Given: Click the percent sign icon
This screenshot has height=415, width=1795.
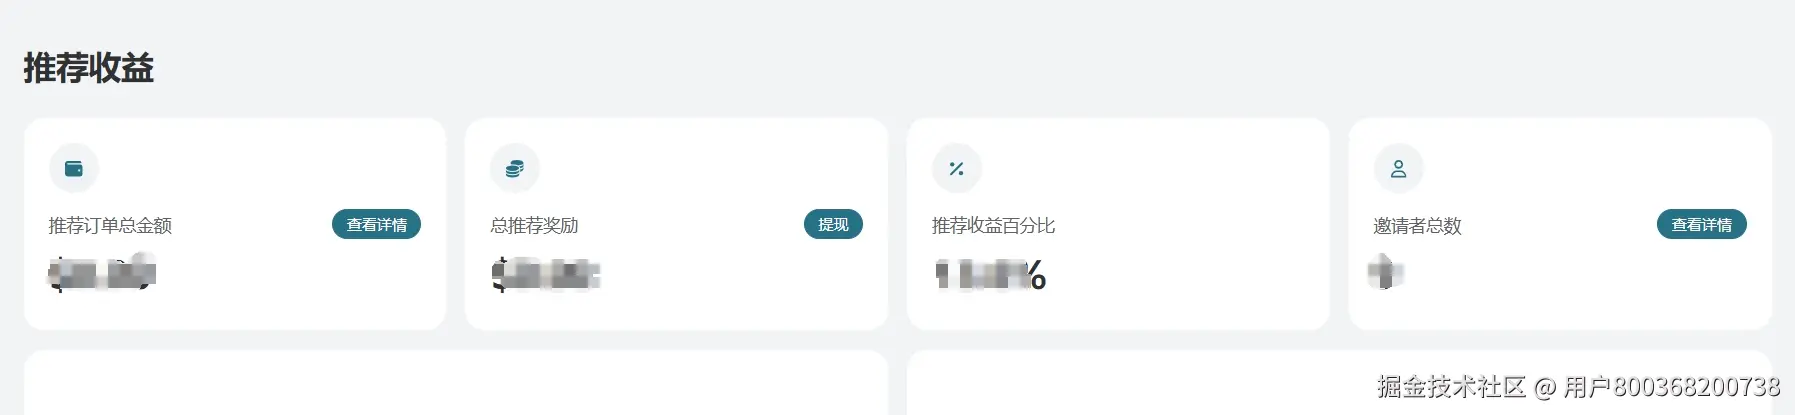Looking at the screenshot, I should (957, 168).
